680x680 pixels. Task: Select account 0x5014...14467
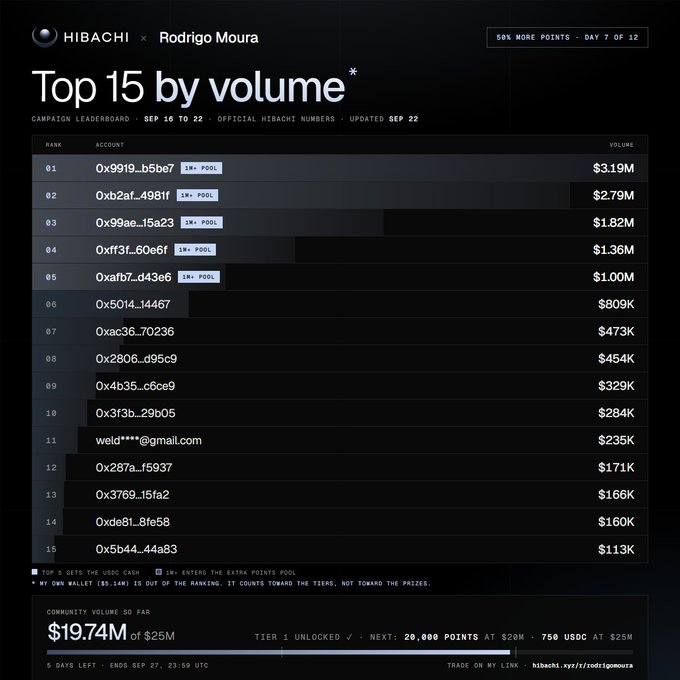pyautogui.click(x=133, y=304)
